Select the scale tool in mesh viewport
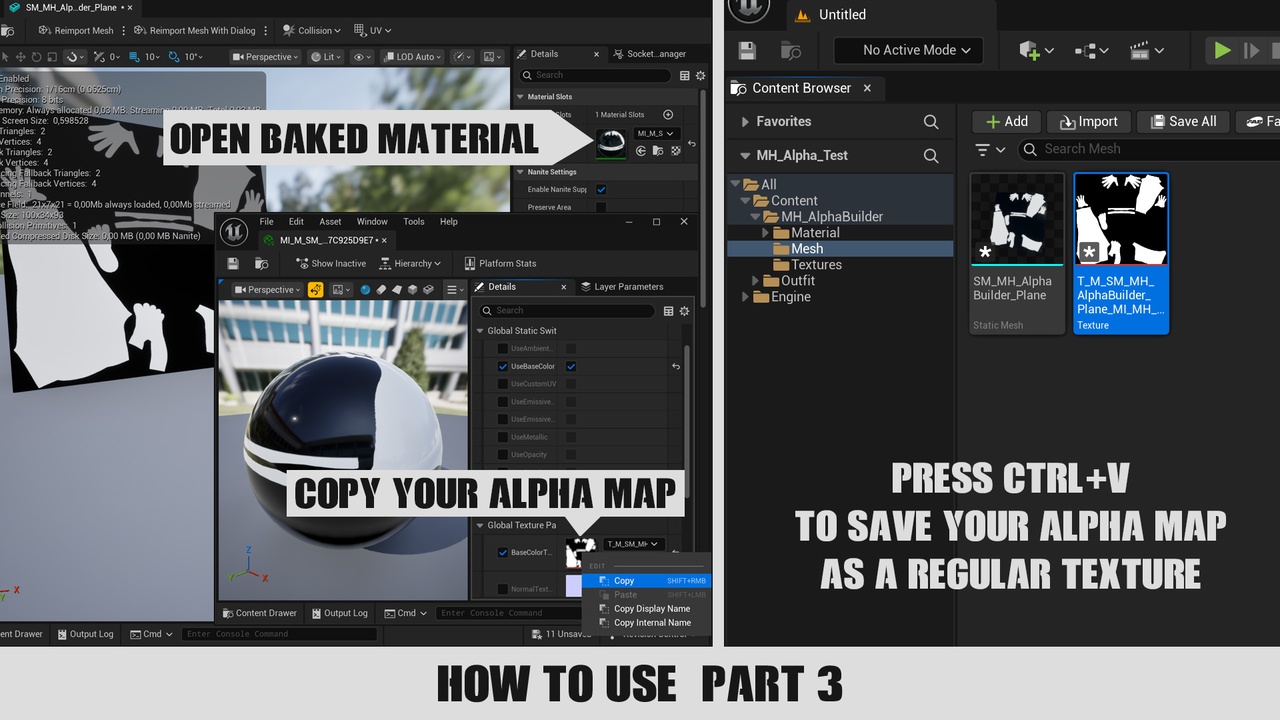Image resolution: width=1280 pixels, height=720 pixels. pyautogui.click(x=53, y=57)
